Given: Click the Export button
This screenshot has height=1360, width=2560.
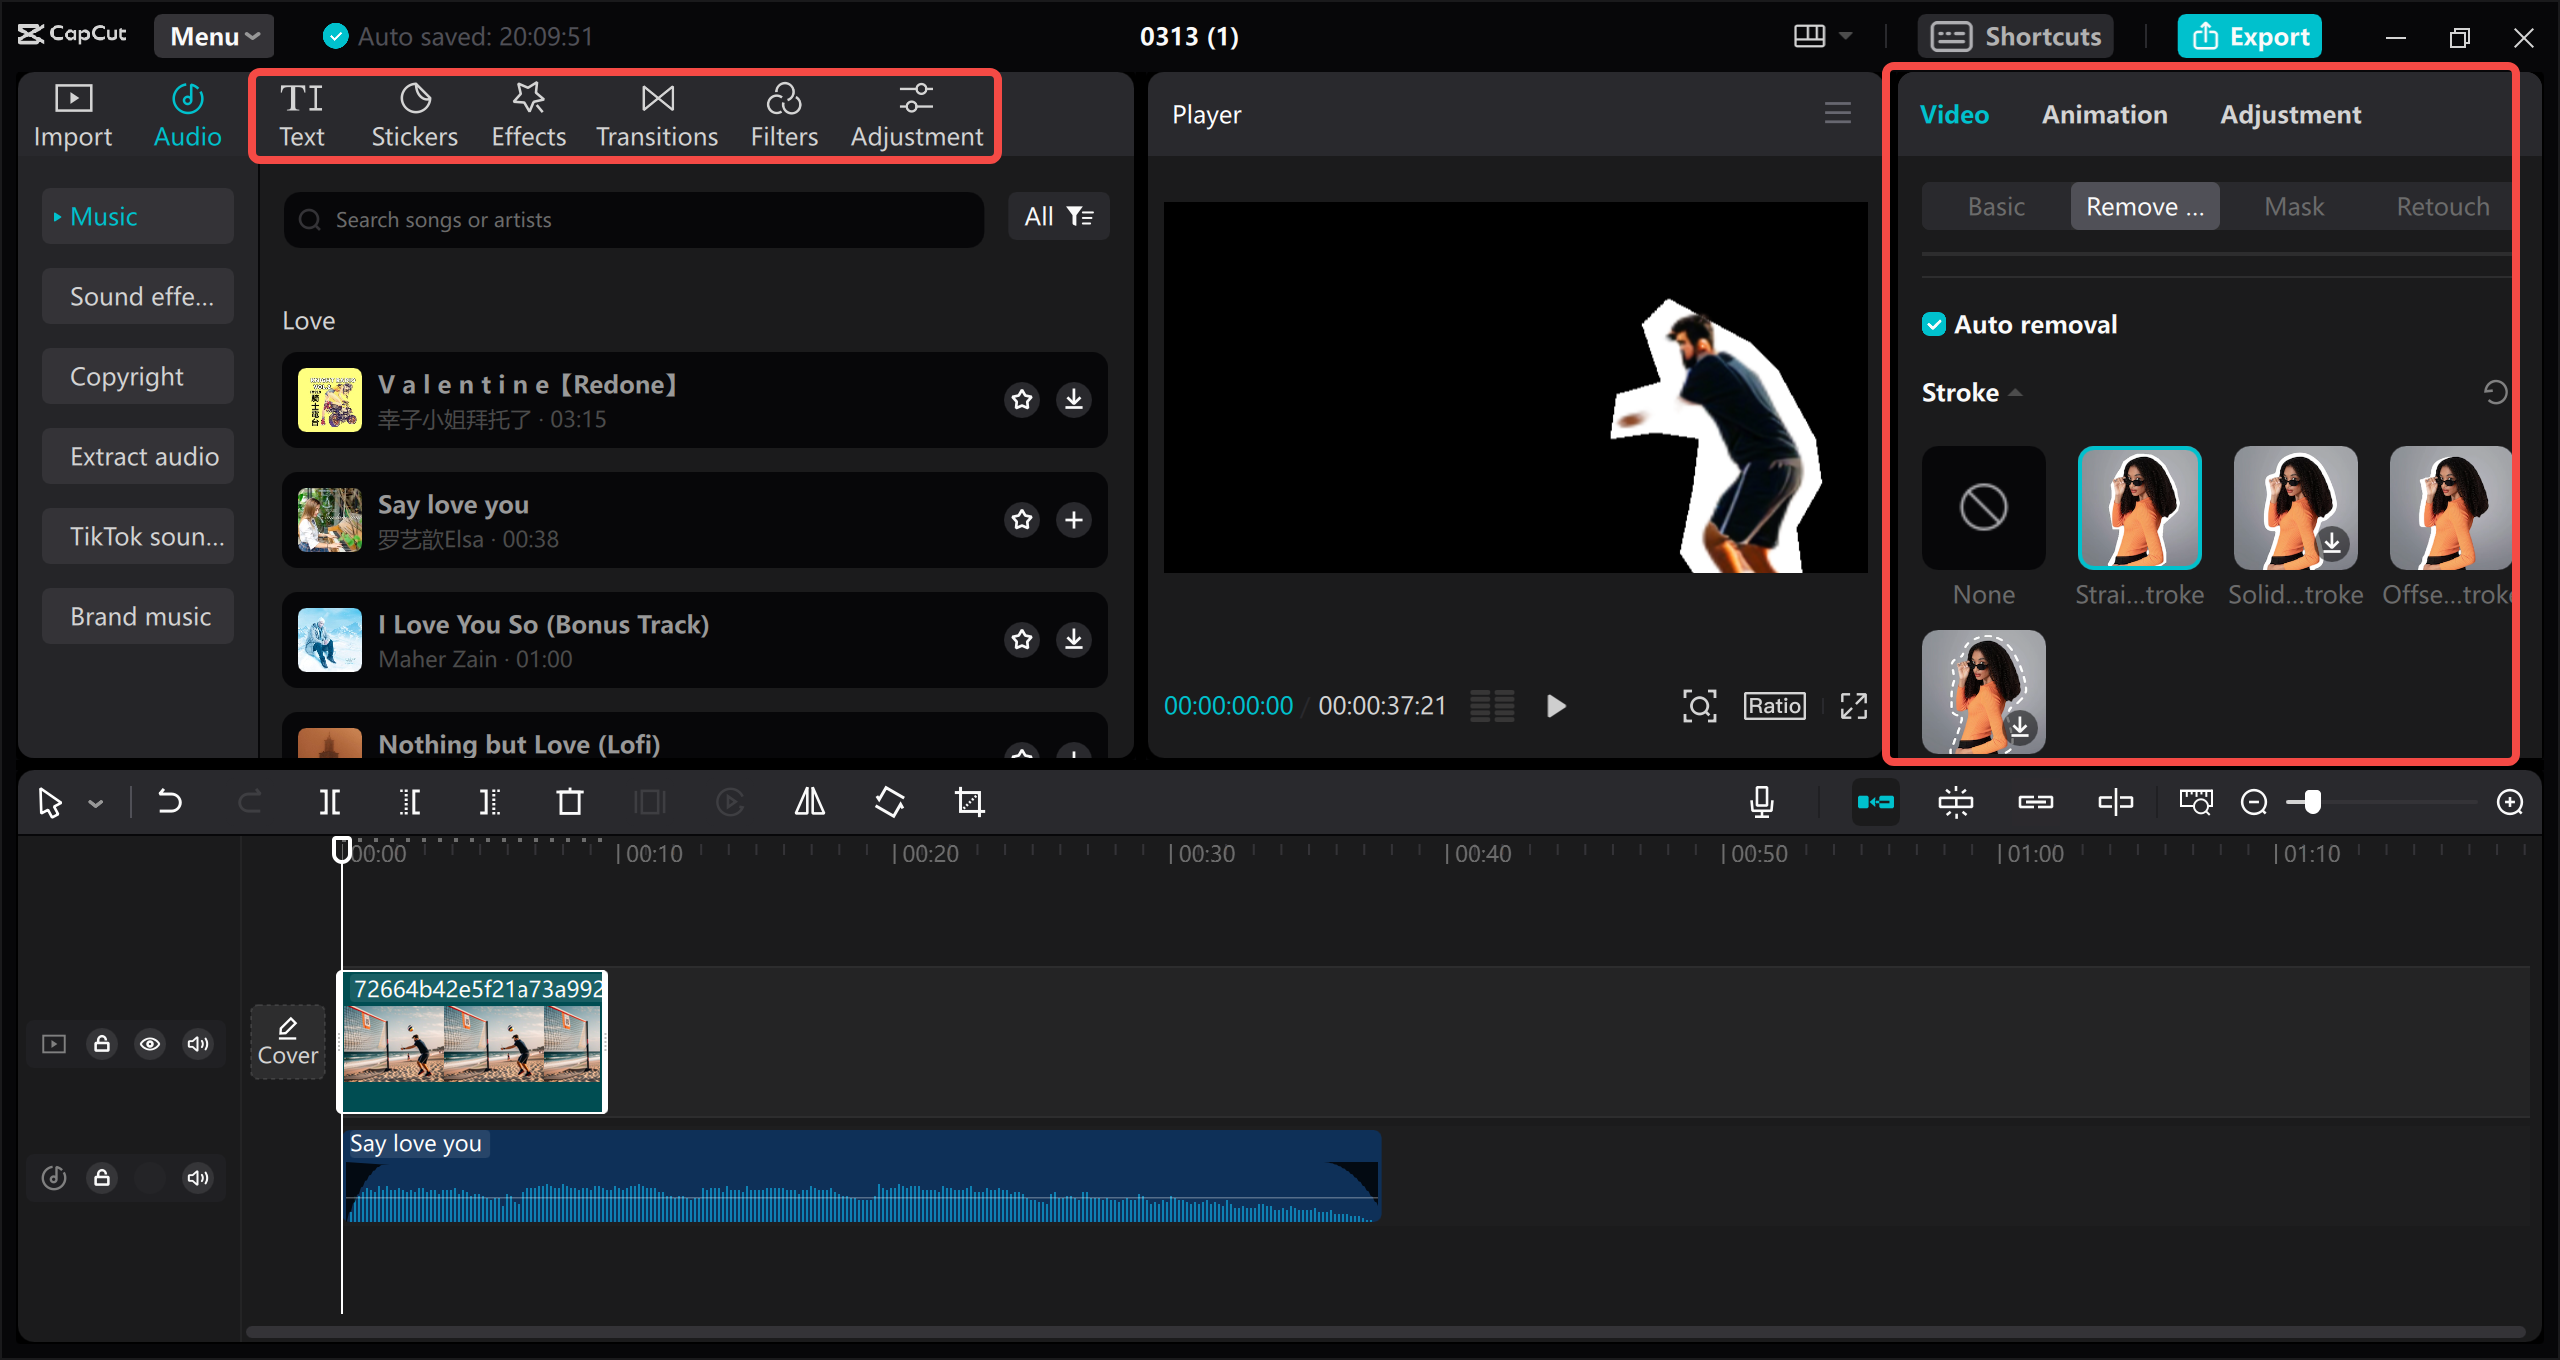Looking at the screenshot, I should coord(2250,37).
